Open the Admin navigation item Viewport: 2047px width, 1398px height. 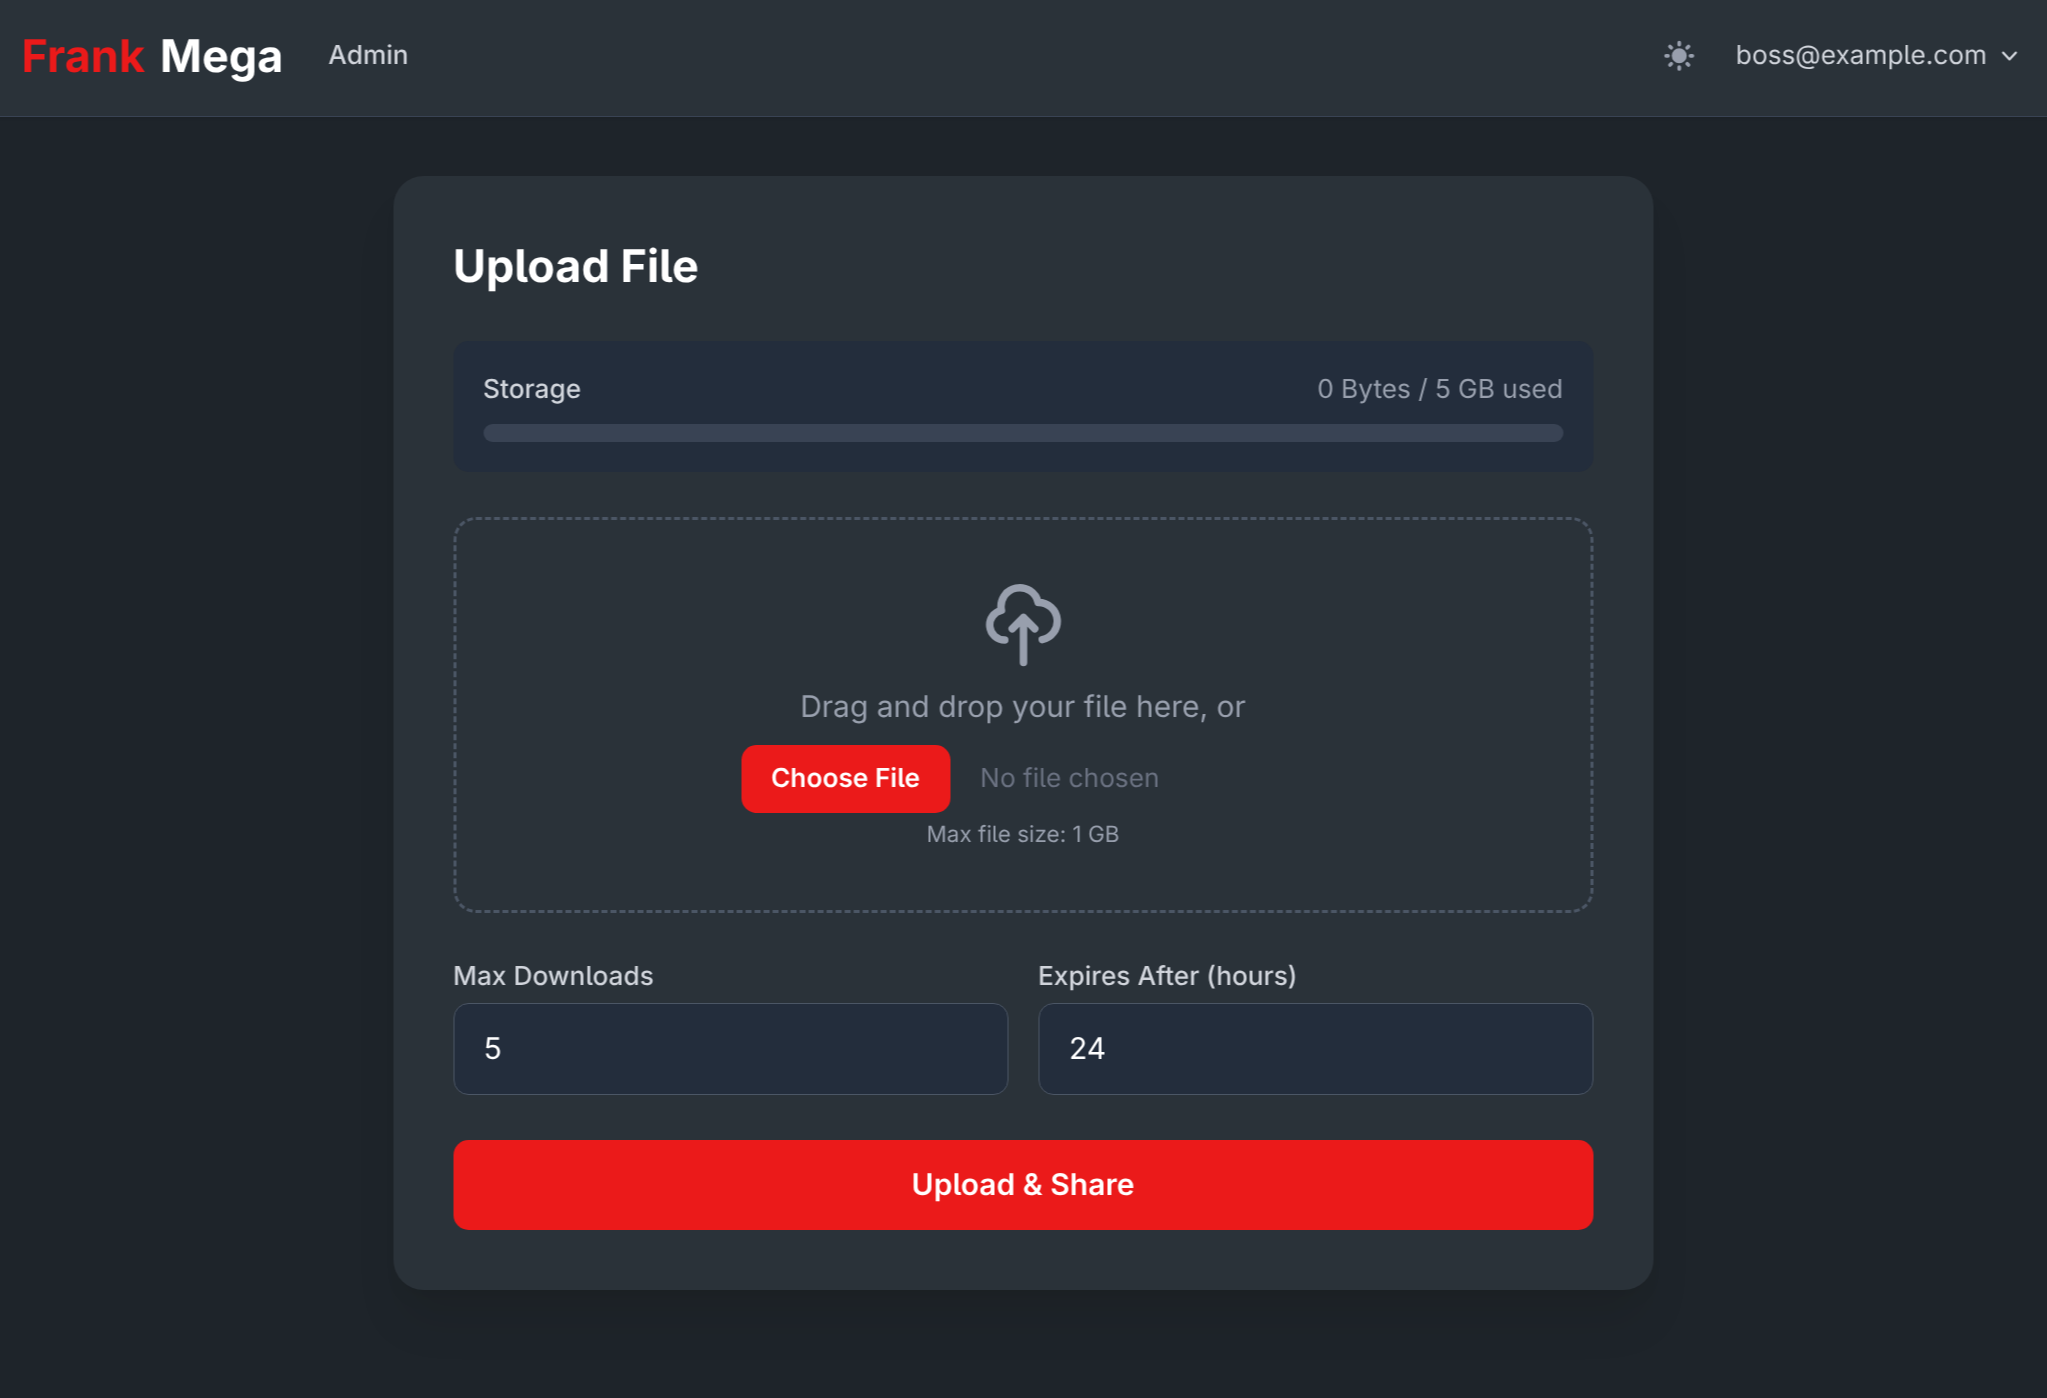click(368, 55)
